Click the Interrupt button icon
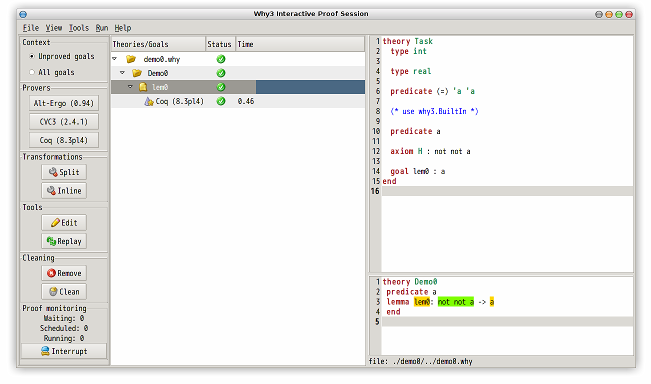The image size is (651, 384). click(45, 351)
